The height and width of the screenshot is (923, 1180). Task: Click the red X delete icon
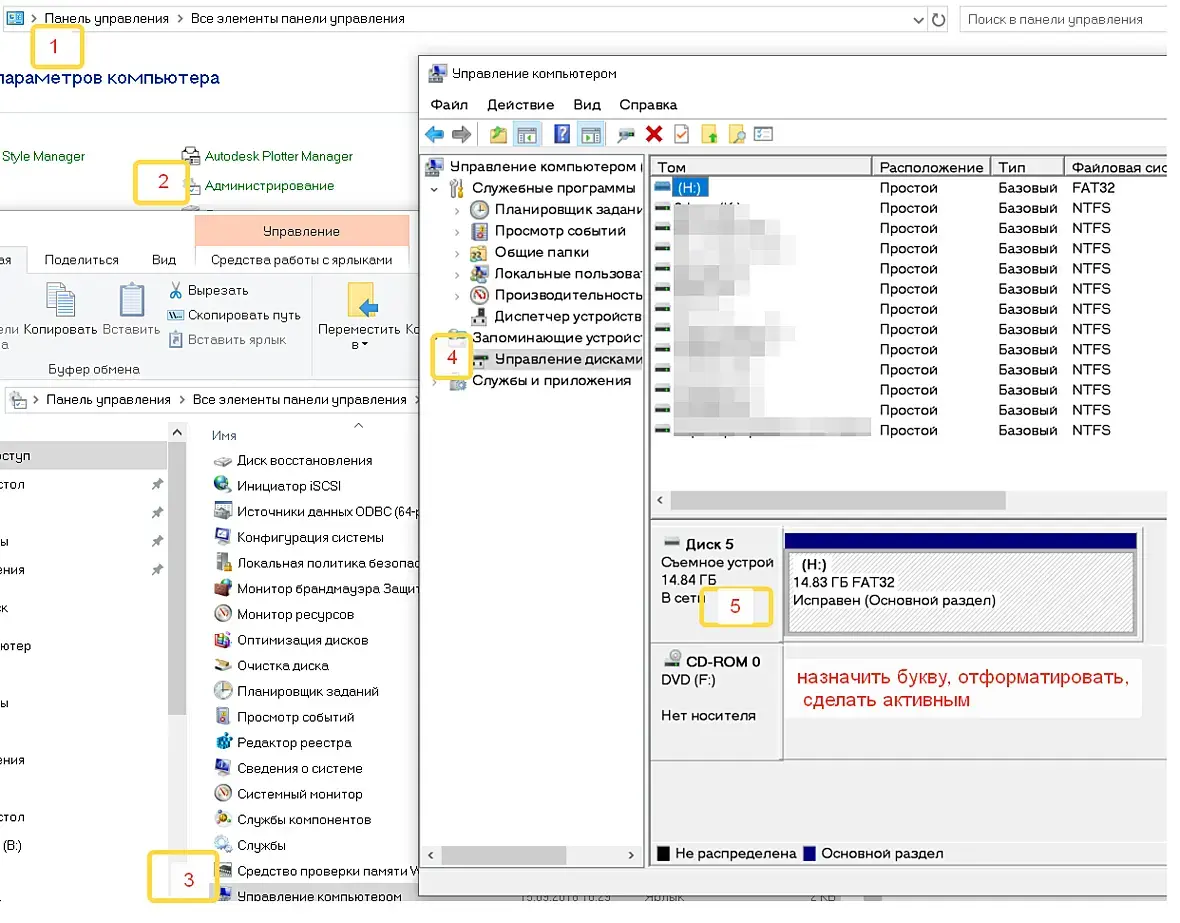[654, 134]
